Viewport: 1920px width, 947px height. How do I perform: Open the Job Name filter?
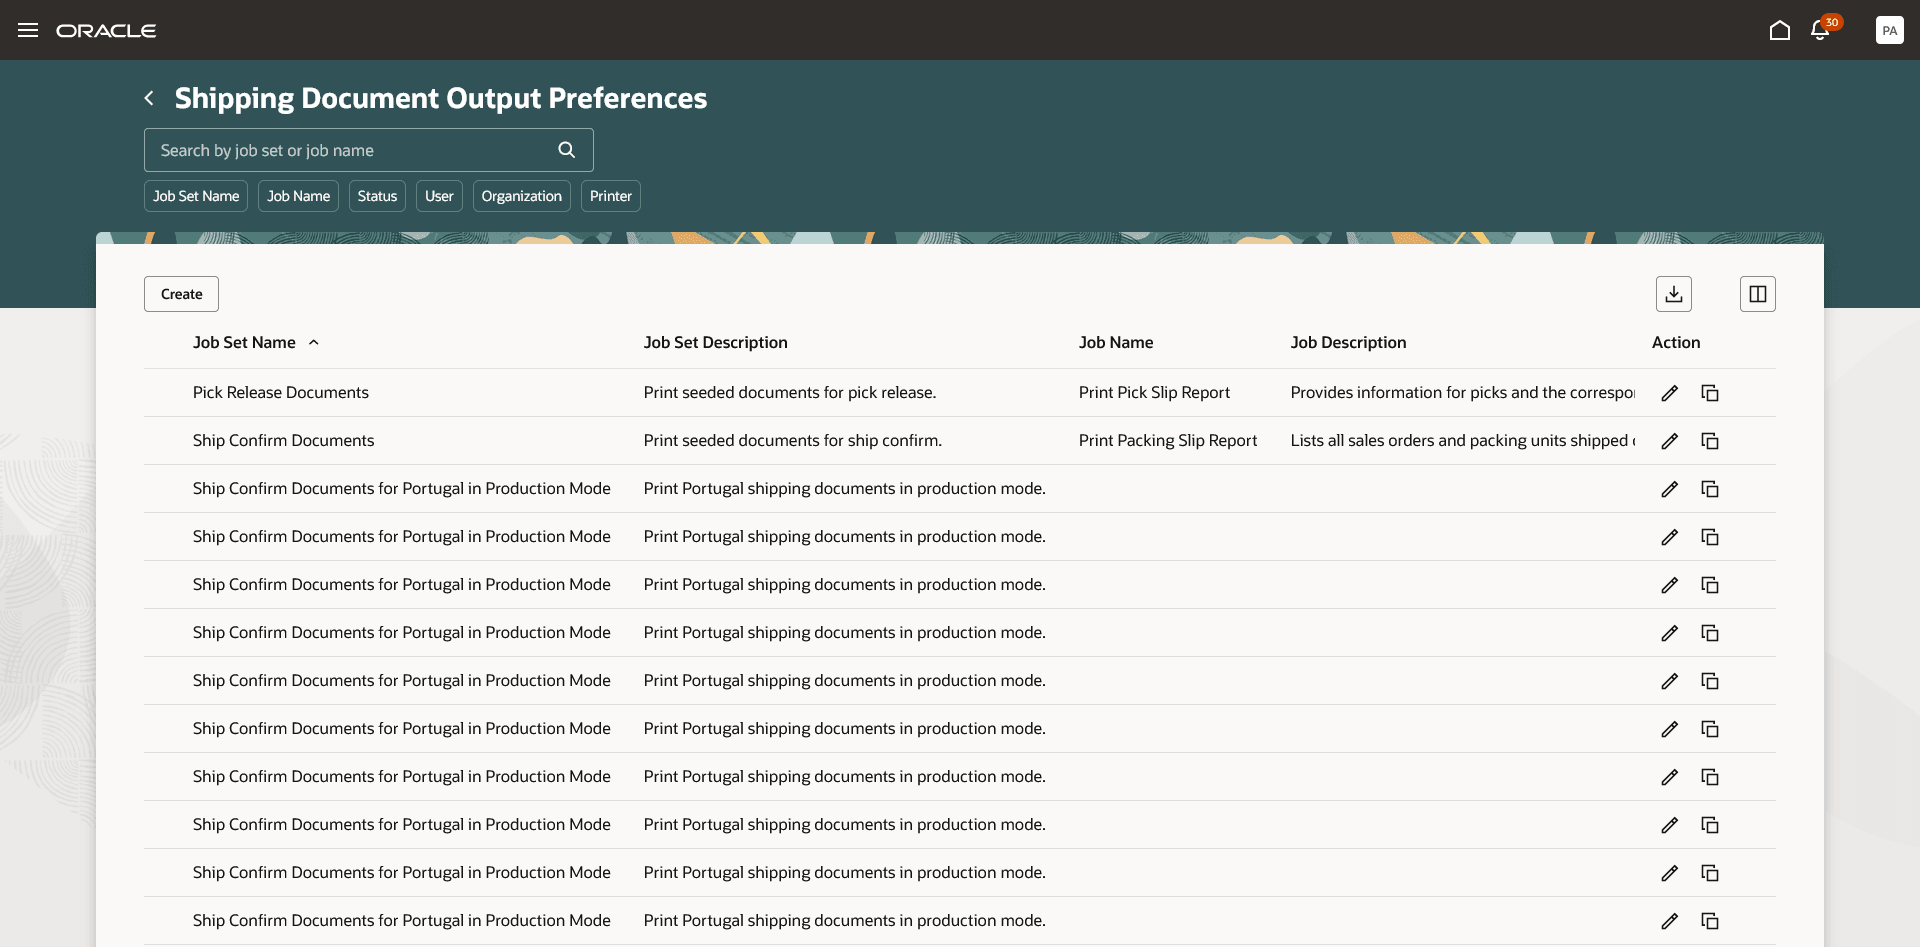pos(297,196)
